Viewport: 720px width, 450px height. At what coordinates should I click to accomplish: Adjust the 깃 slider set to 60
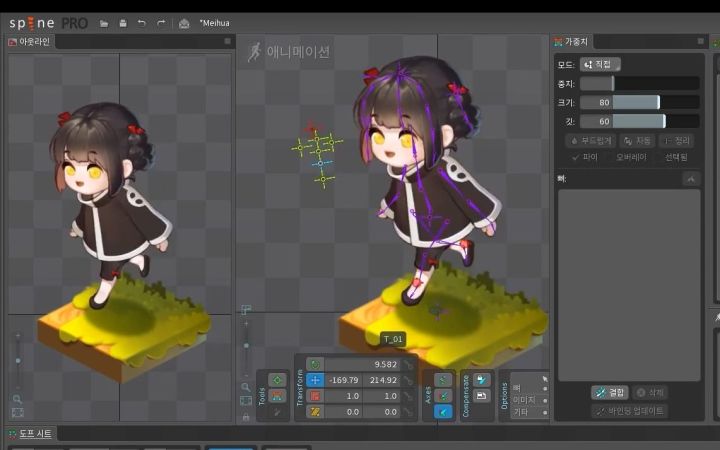click(x=640, y=121)
